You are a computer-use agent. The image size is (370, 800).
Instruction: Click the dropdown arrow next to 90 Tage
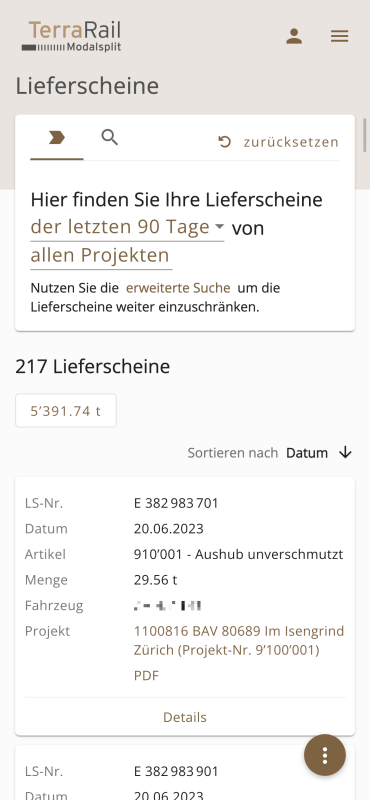pyautogui.click(x=219, y=226)
